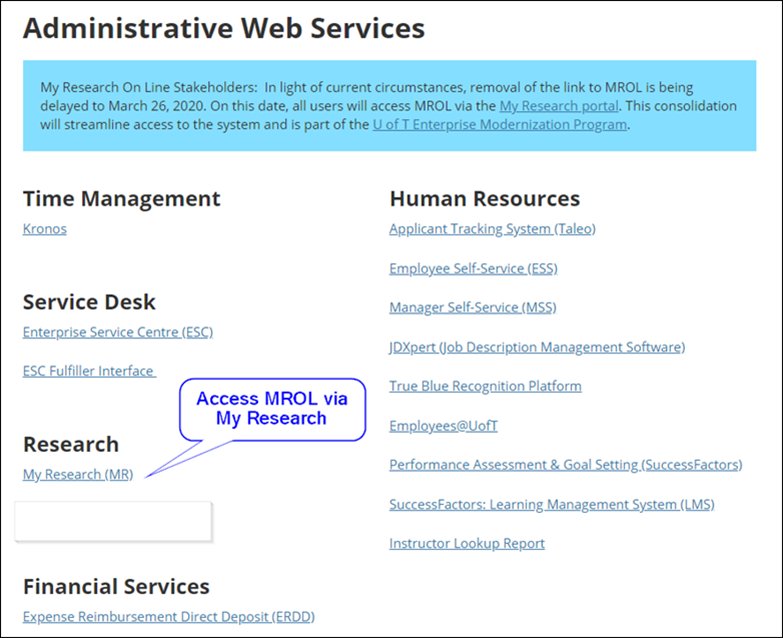This screenshot has width=783, height=638.
Task: Open the Instructor Lookup Report link
Action: (467, 544)
